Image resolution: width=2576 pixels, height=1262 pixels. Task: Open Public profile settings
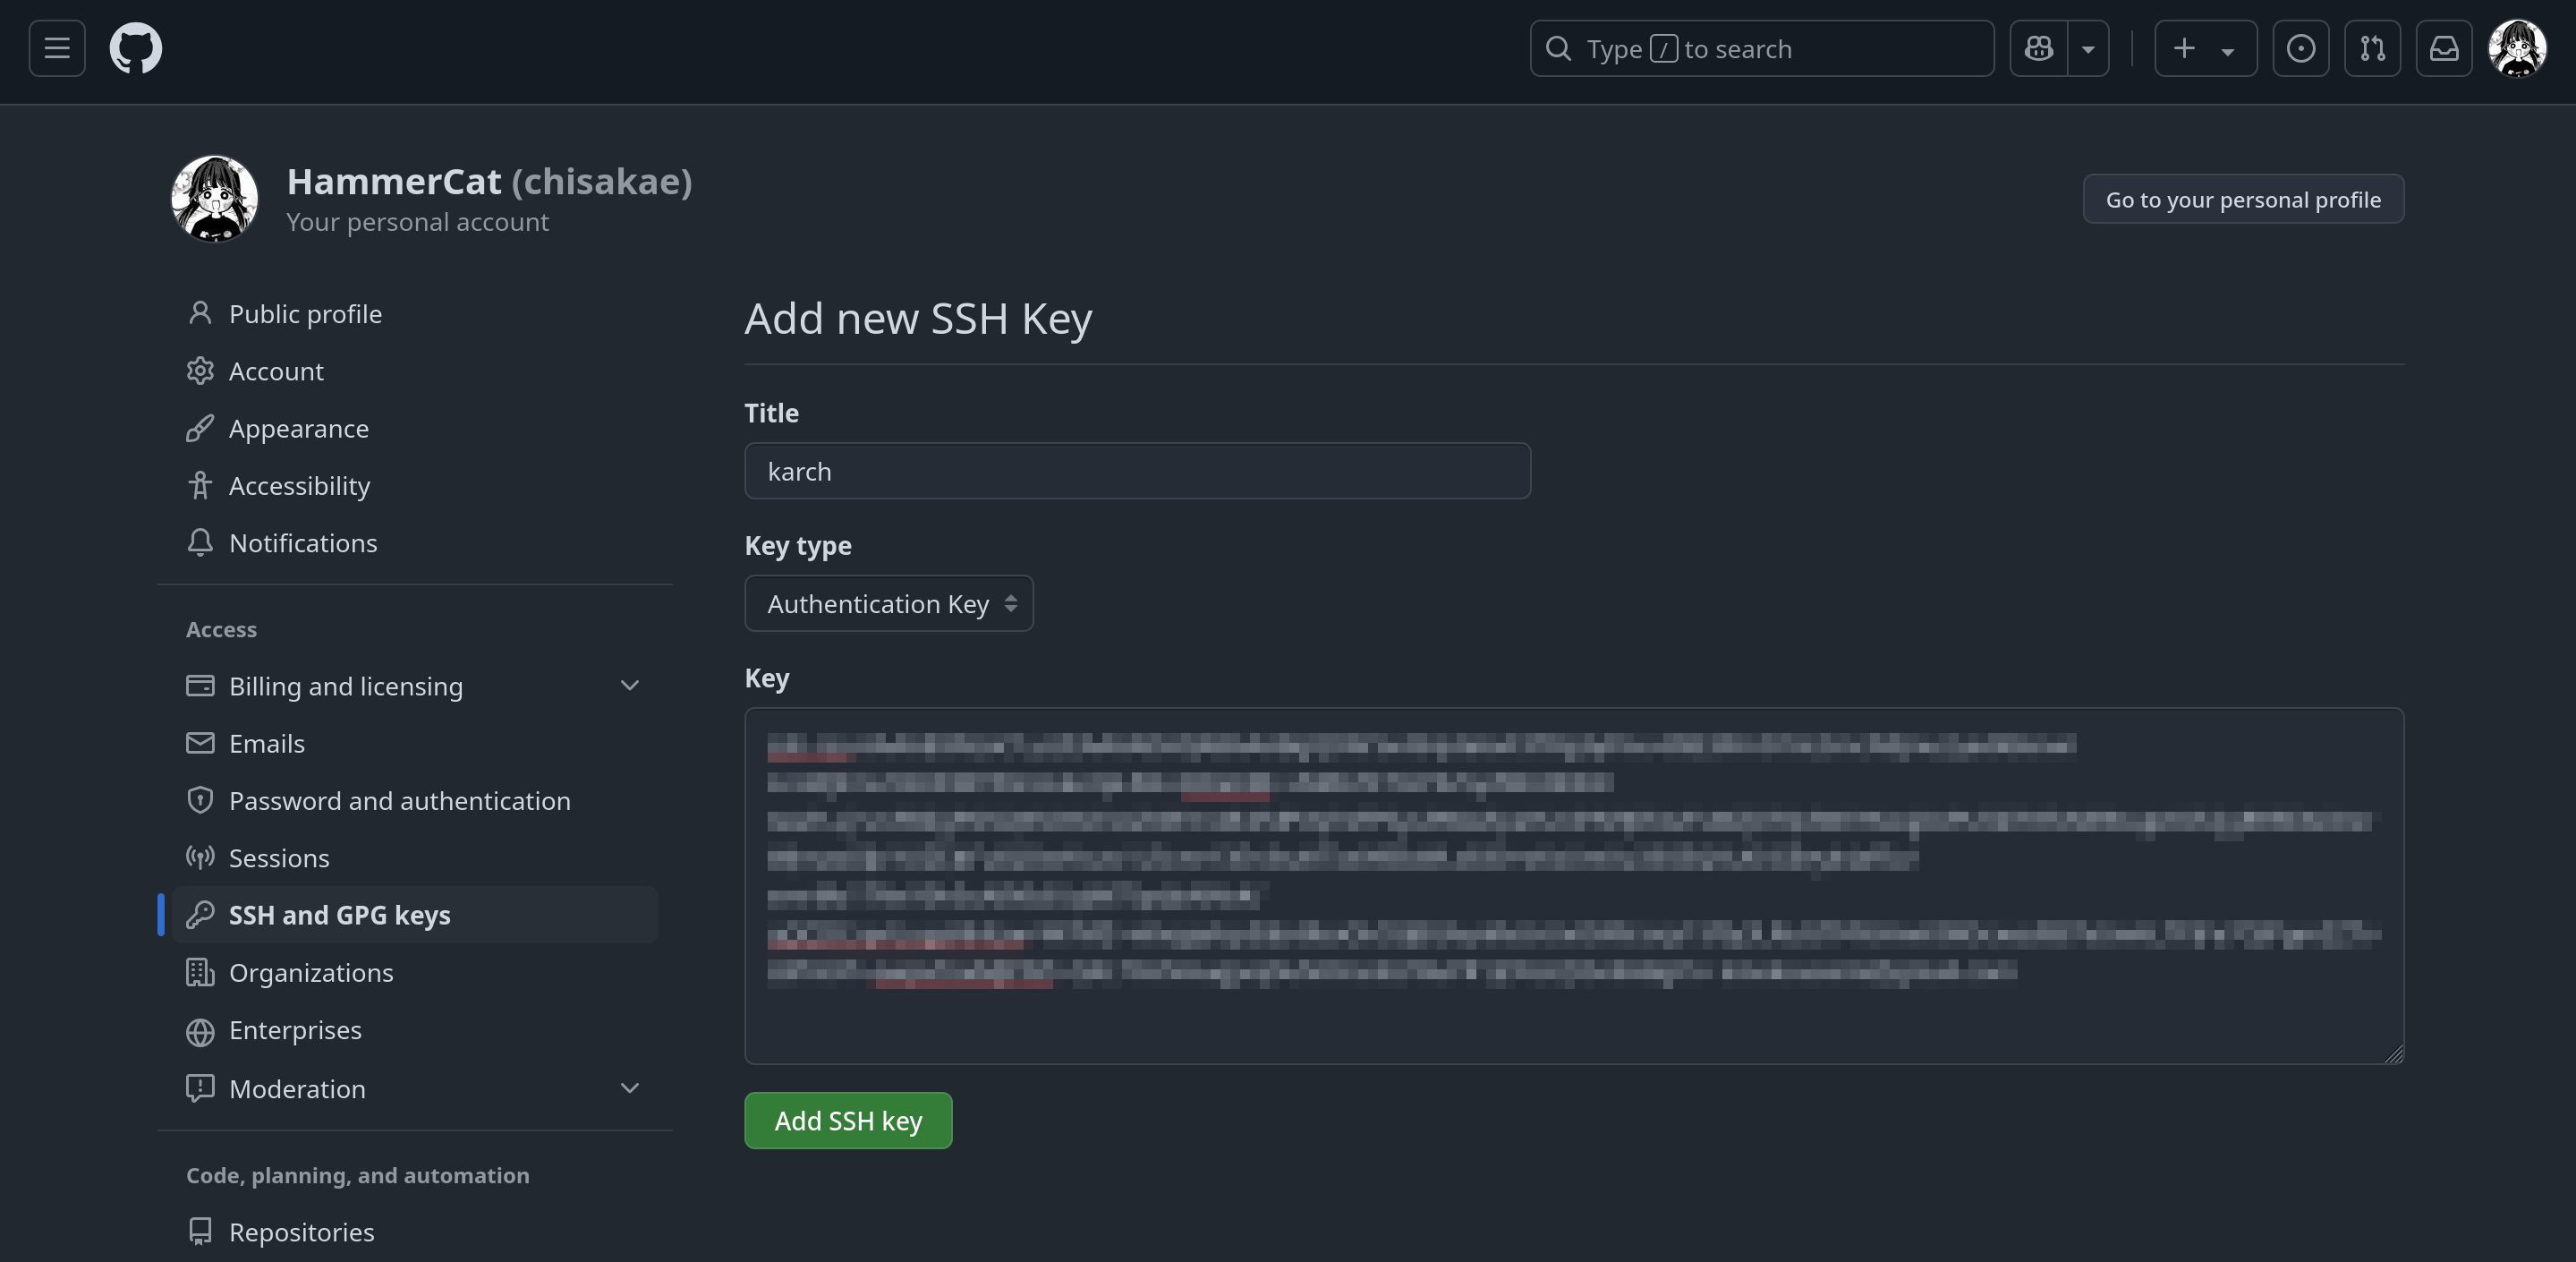click(x=415, y=314)
